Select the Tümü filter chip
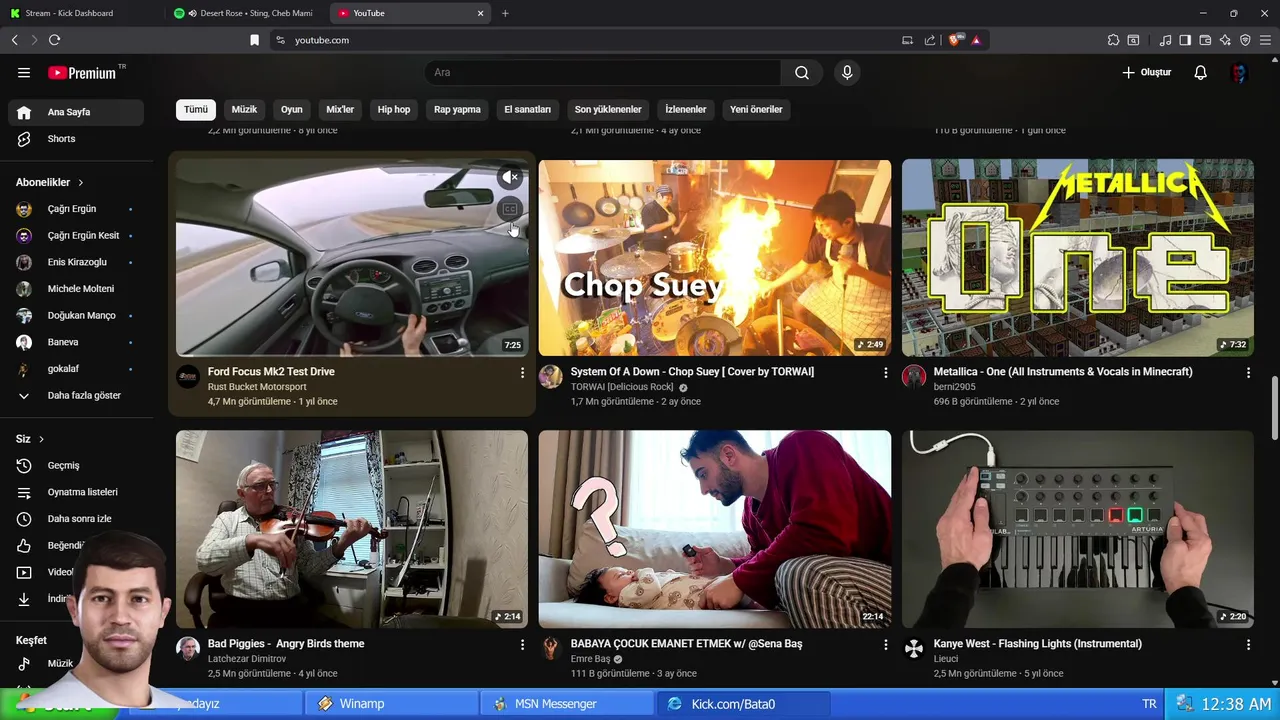The image size is (1280, 720). pos(196,110)
